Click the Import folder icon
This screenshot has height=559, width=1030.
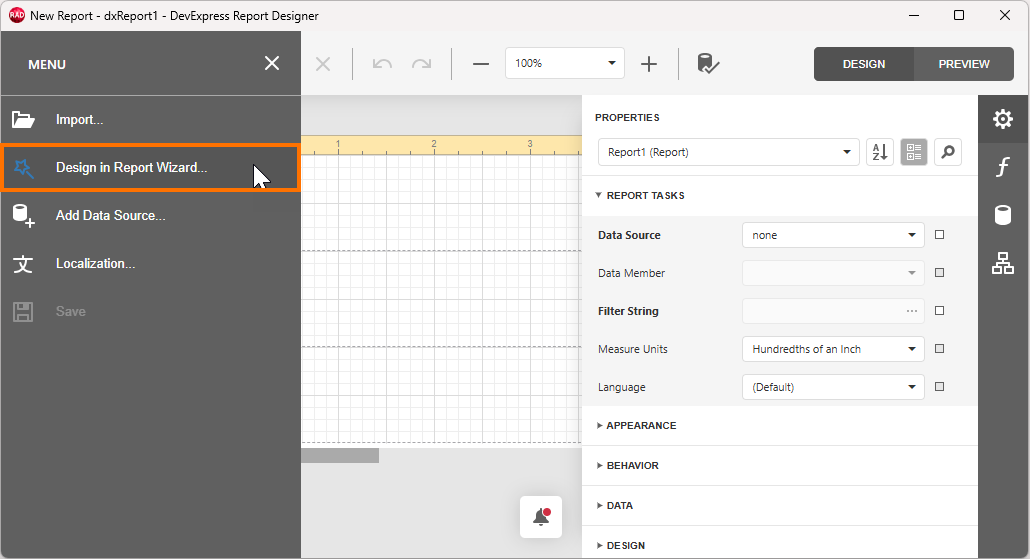[x=23, y=120]
